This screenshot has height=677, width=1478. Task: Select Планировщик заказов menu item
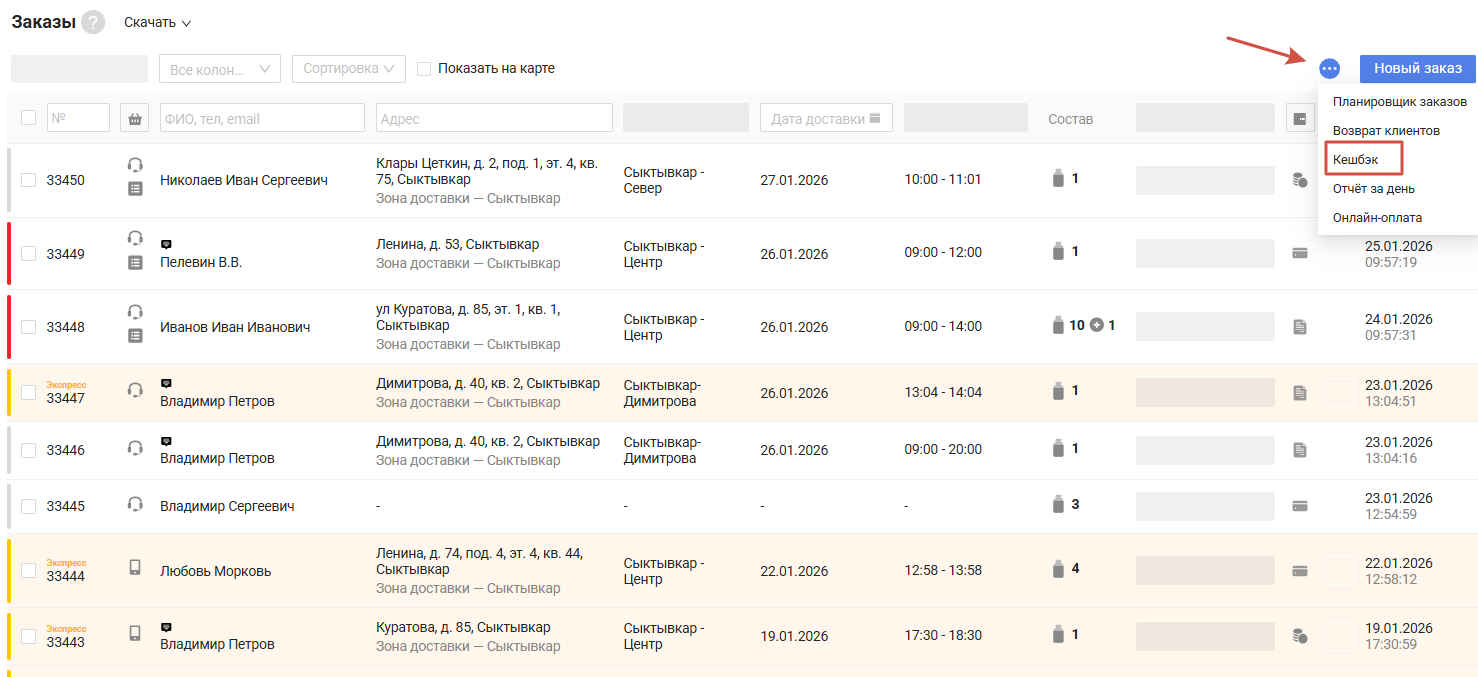click(x=1399, y=102)
